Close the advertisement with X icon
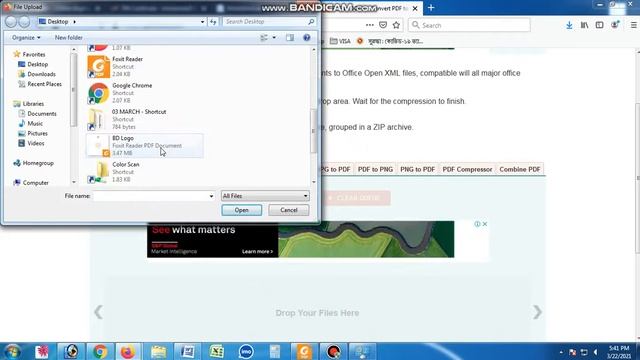The width and height of the screenshot is (640, 360). (484, 224)
